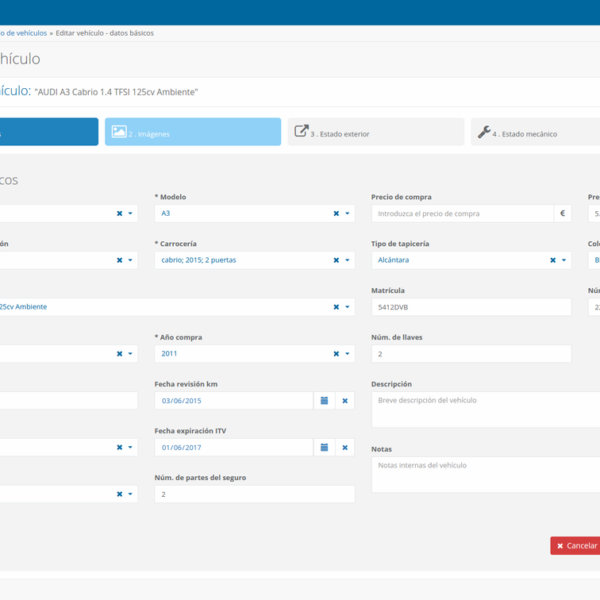Clear the Año compra 2011 selection

click(x=336, y=354)
